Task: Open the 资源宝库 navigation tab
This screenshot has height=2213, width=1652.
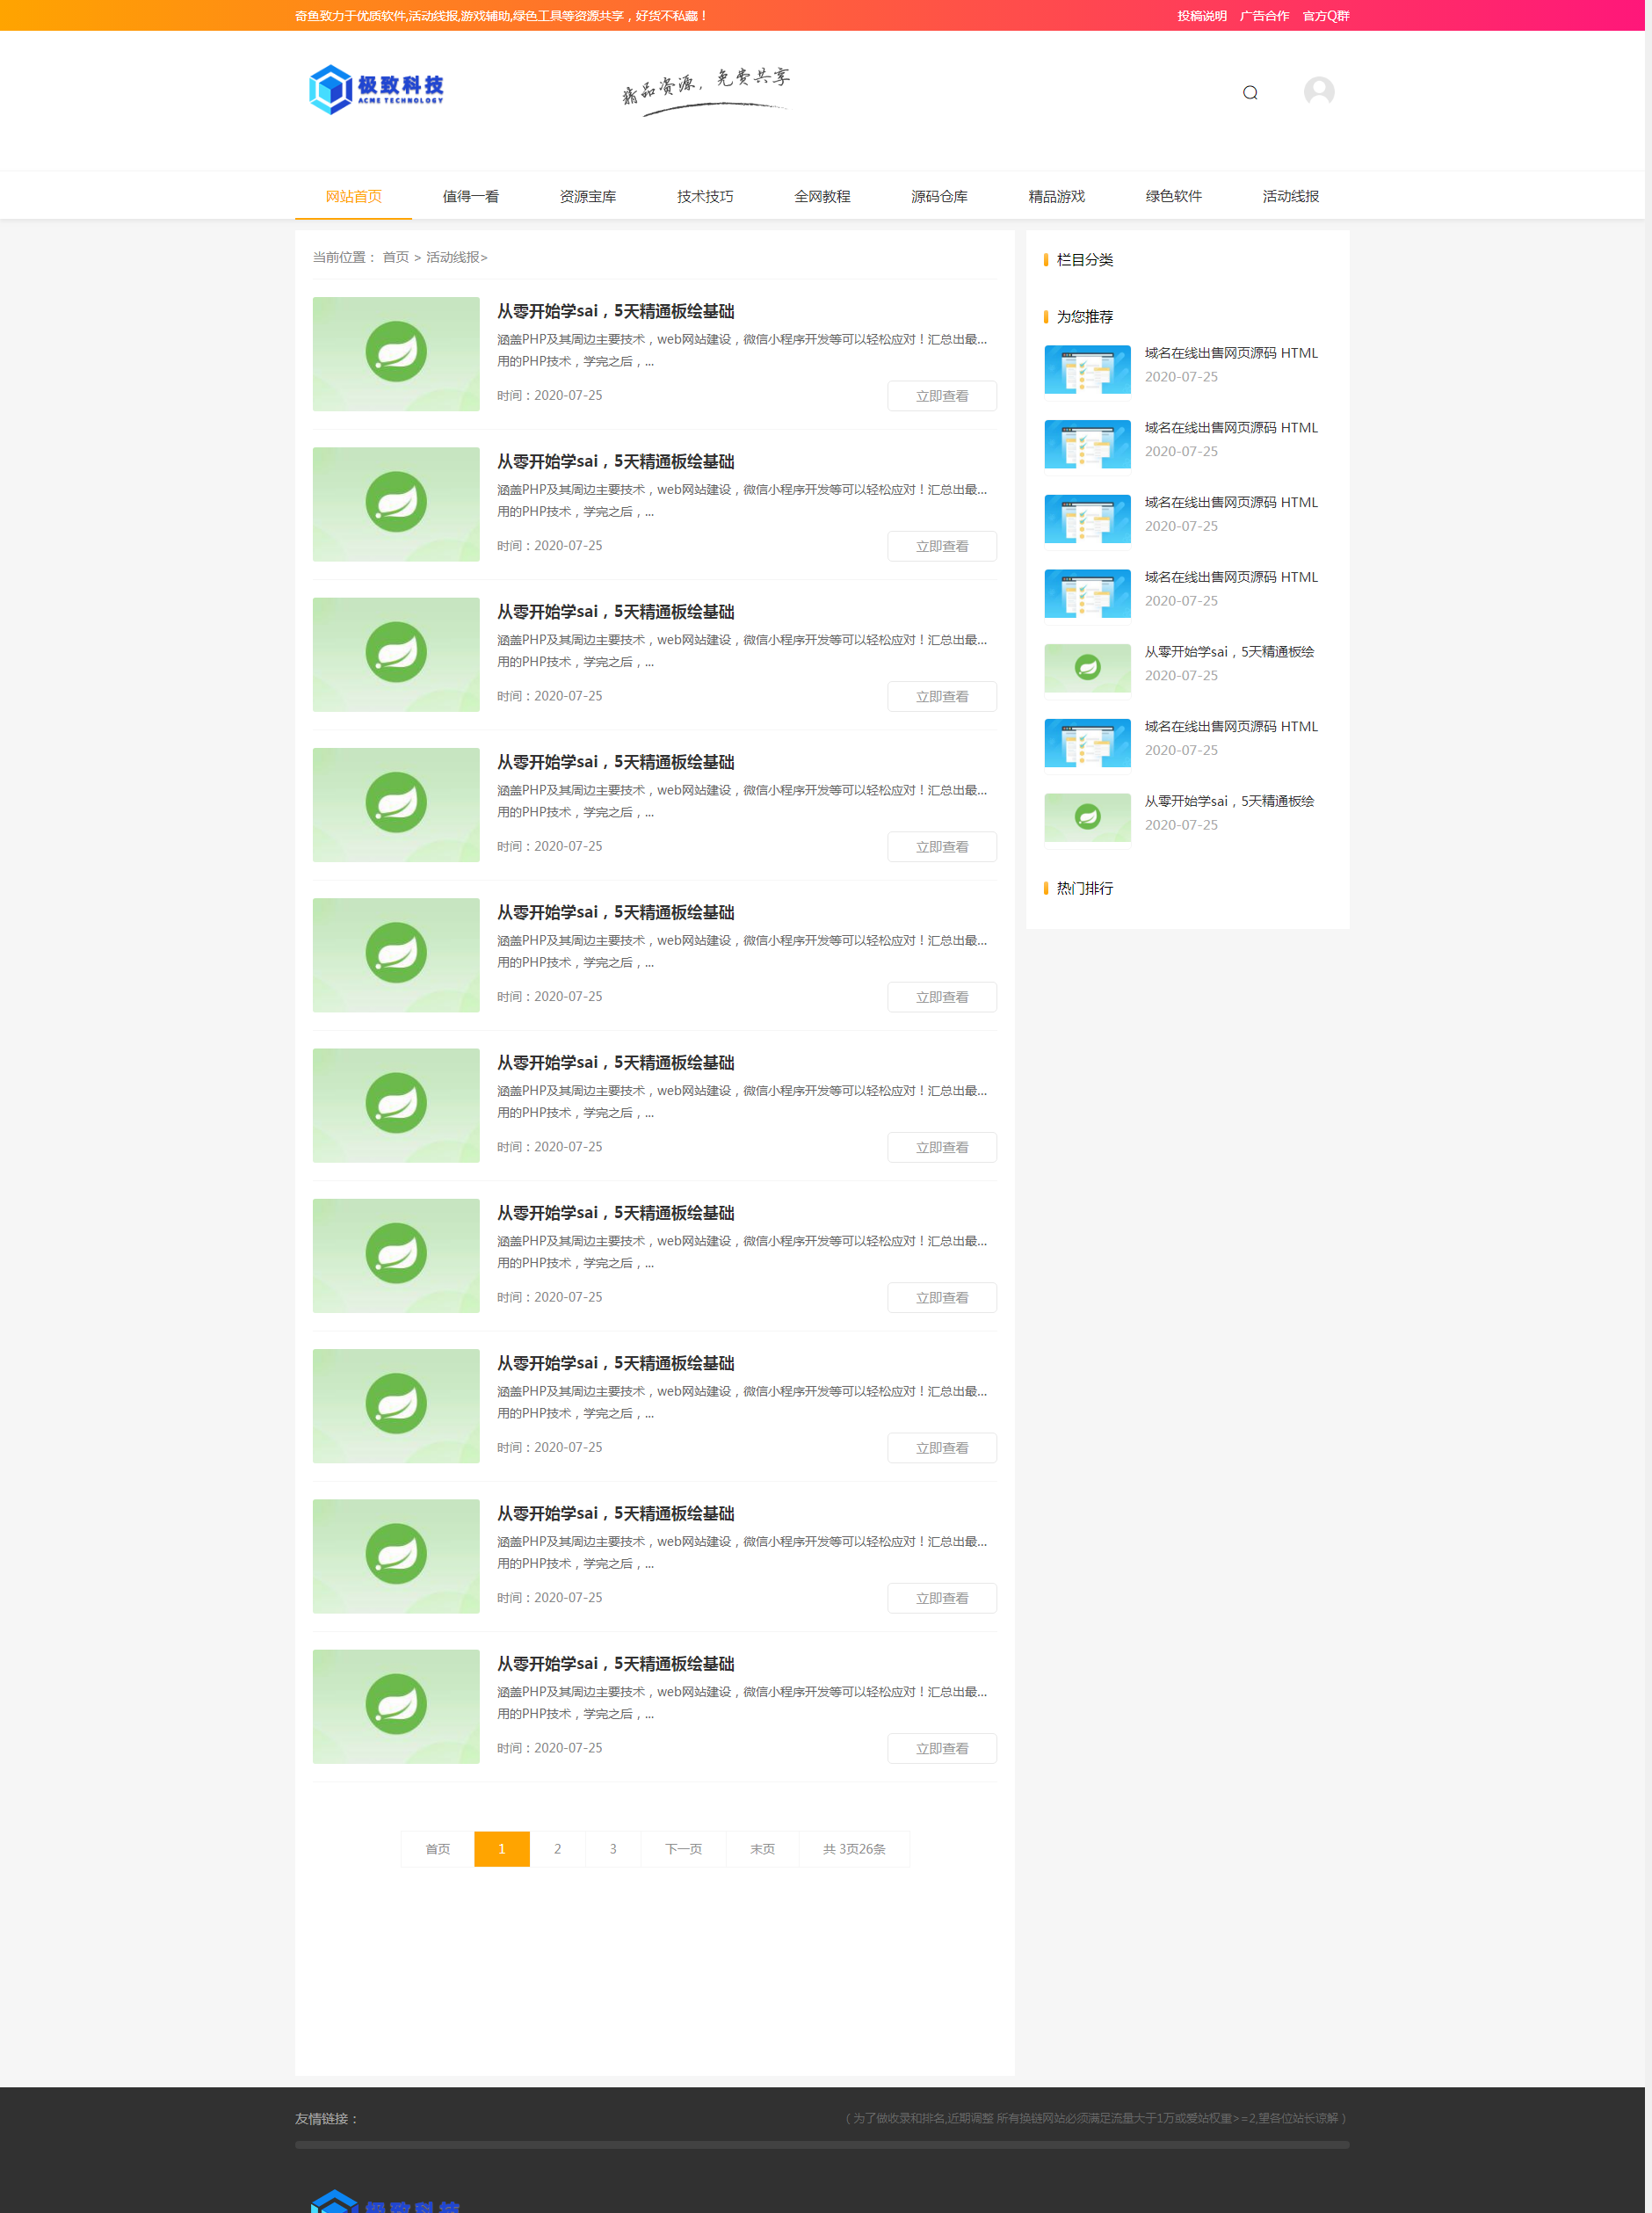Action: tap(588, 196)
